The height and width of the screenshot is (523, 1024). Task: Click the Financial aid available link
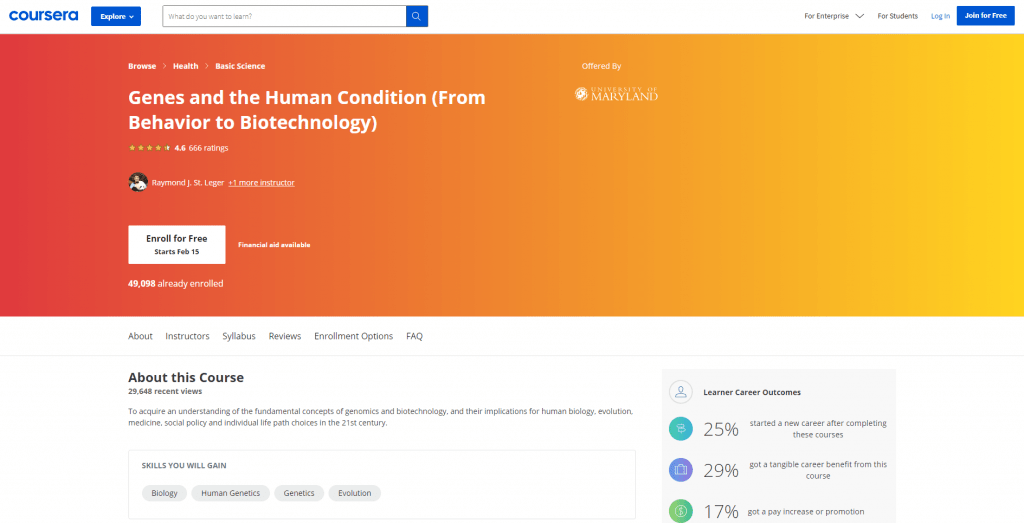point(274,245)
